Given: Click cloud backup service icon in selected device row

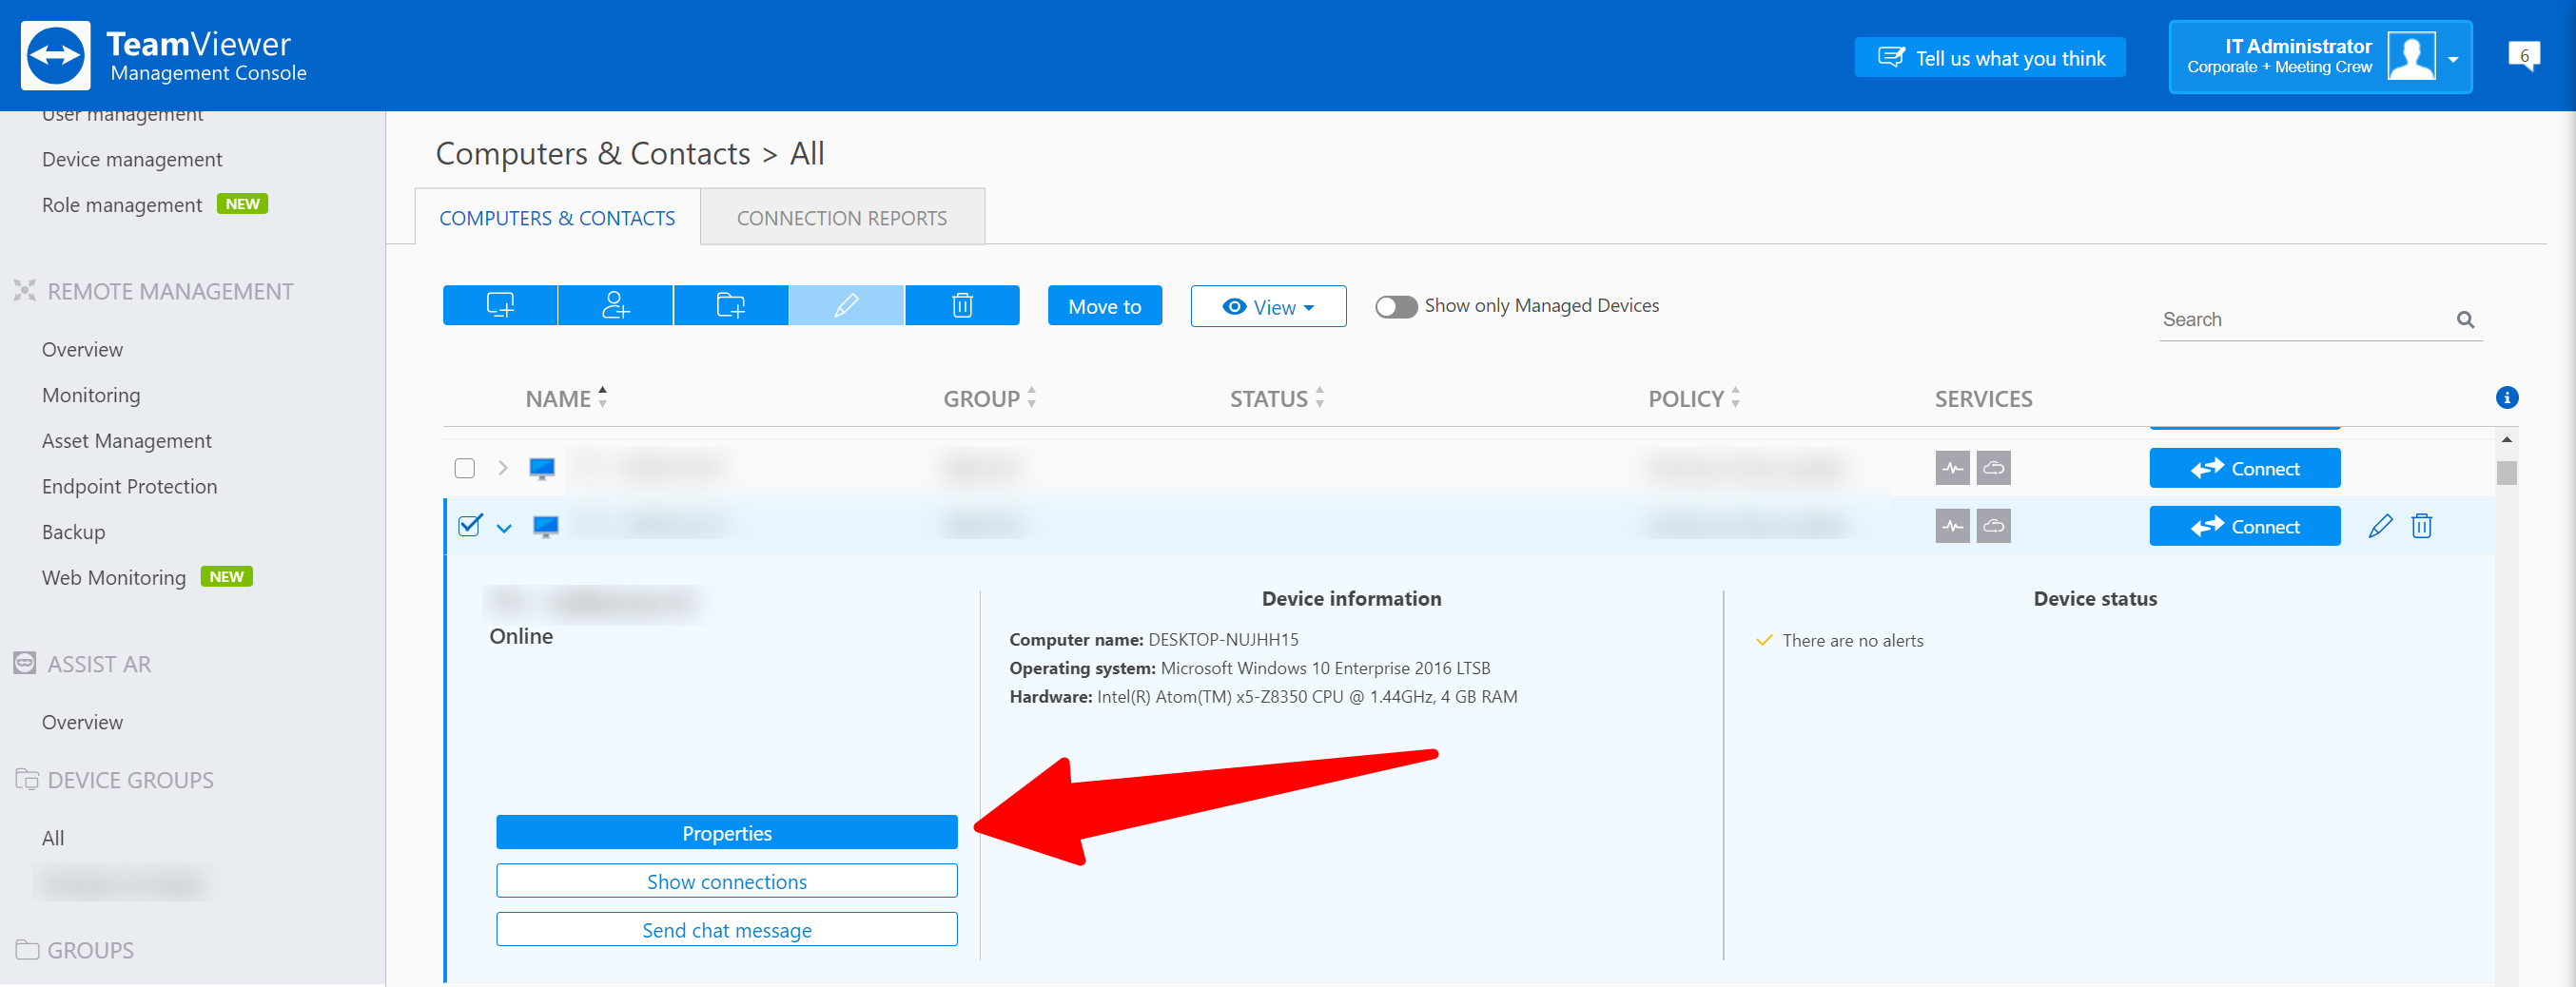Looking at the screenshot, I should 1993,526.
